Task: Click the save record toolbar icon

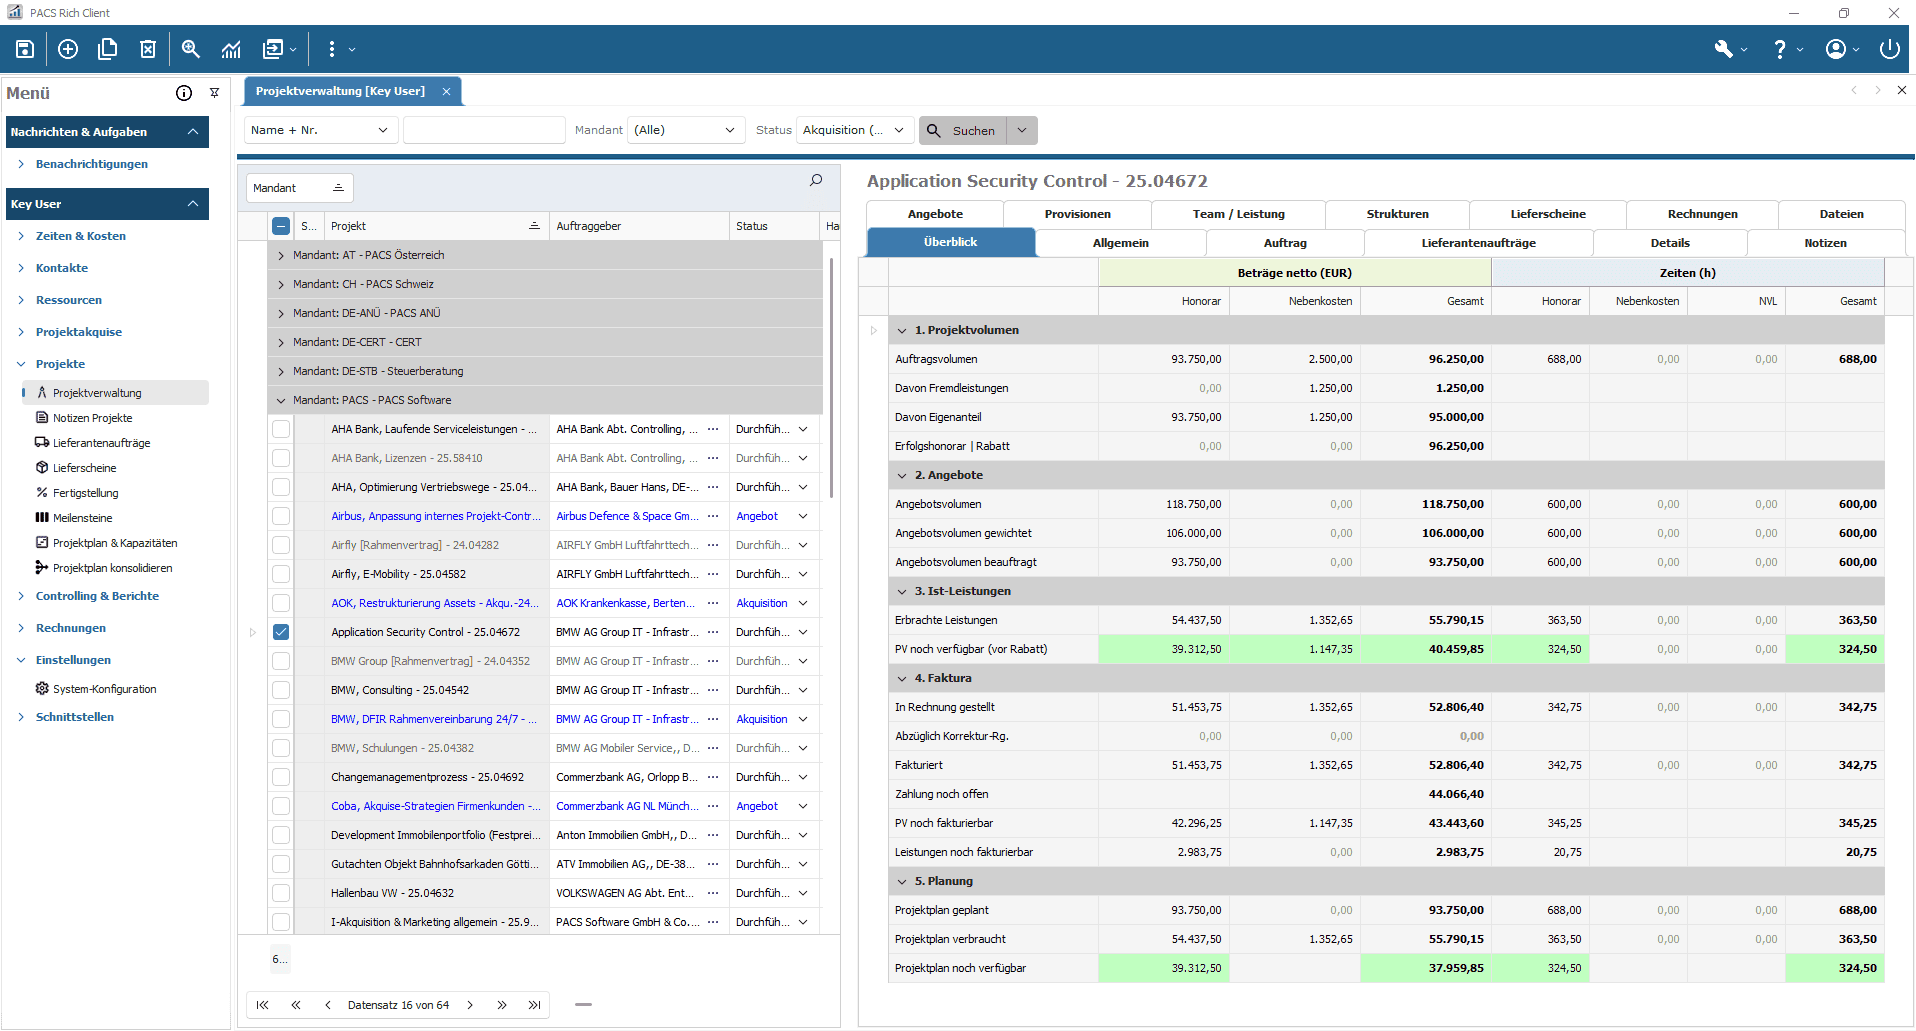Action: pos(24,48)
